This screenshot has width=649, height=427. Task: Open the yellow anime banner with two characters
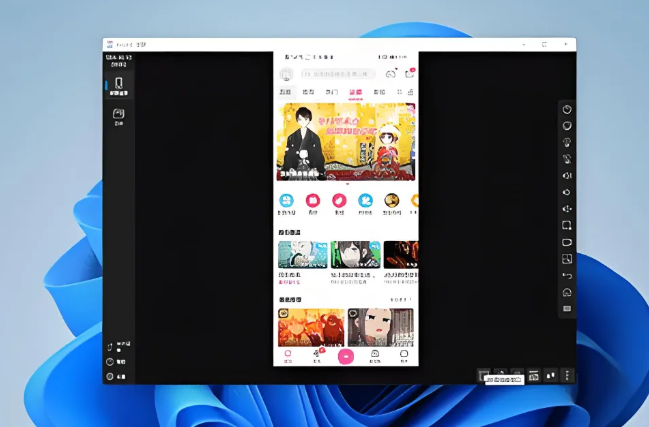click(x=346, y=142)
